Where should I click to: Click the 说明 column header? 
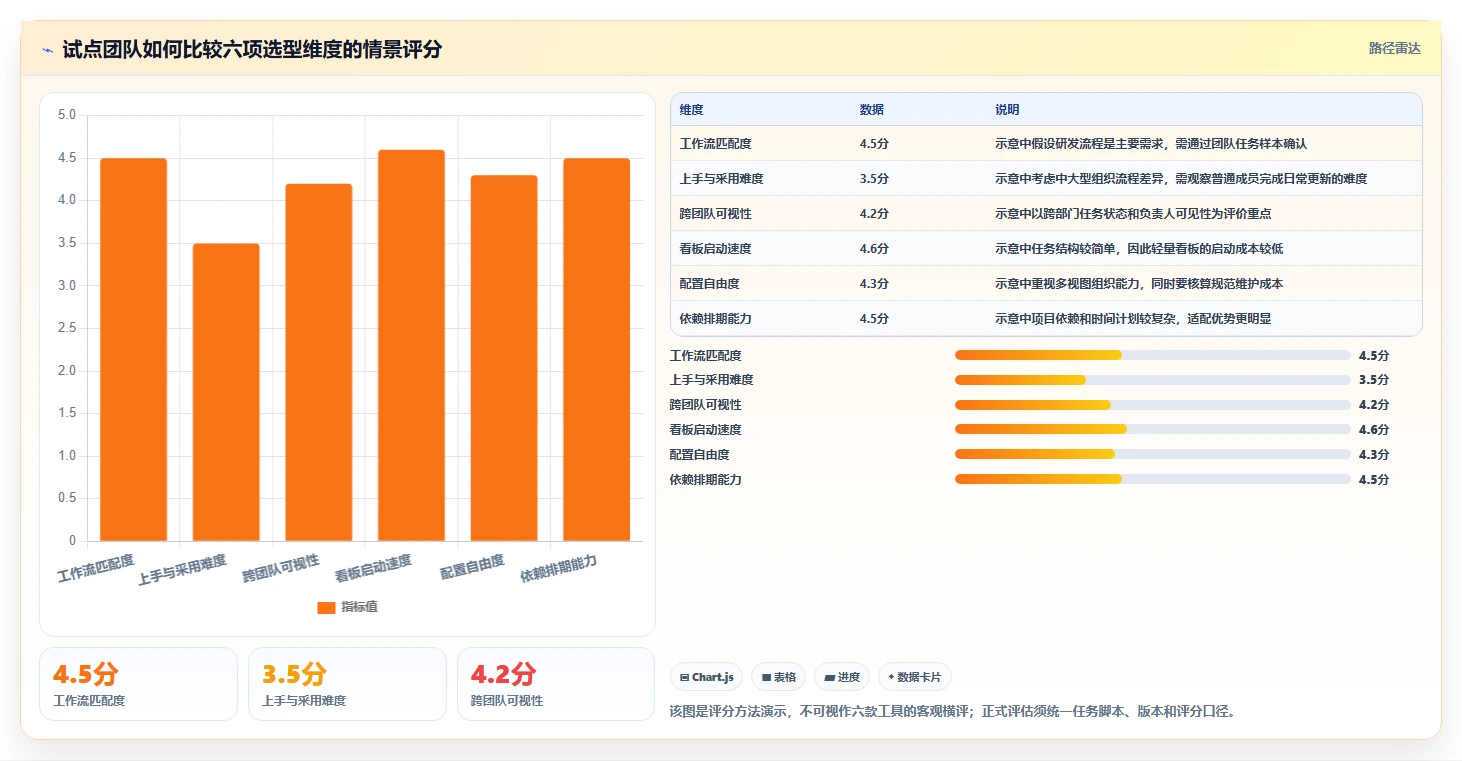(x=1007, y=110)
